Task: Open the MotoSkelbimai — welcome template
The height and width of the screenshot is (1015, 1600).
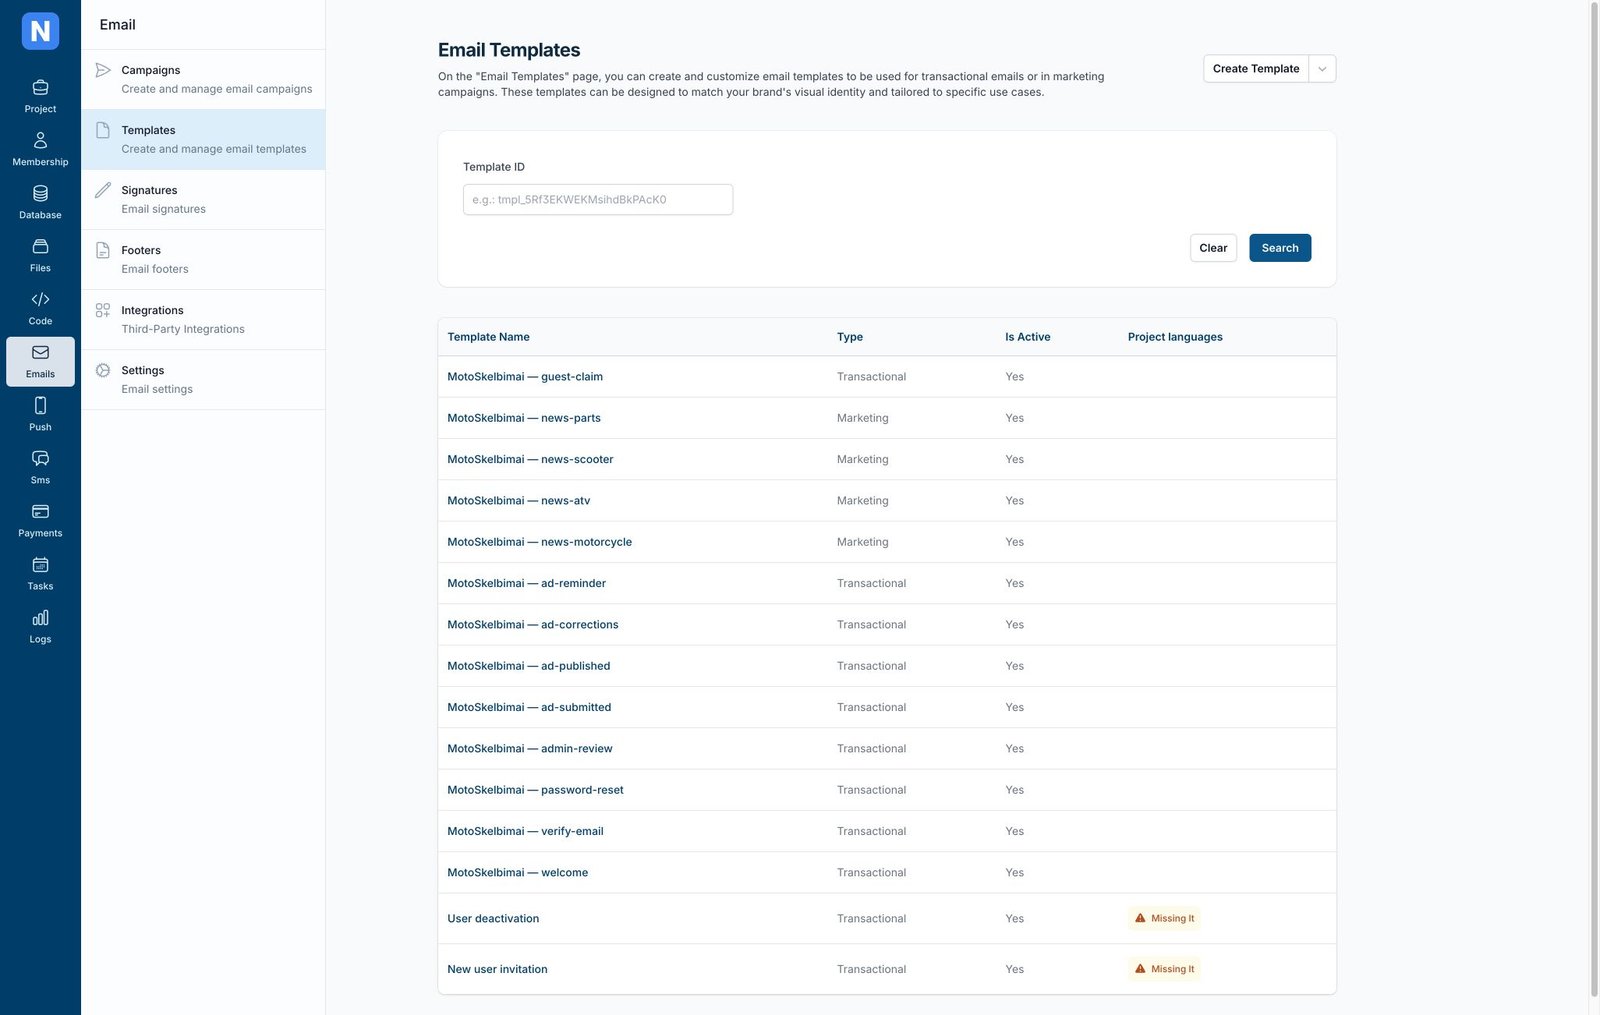Action: click(x=517, y=873)
